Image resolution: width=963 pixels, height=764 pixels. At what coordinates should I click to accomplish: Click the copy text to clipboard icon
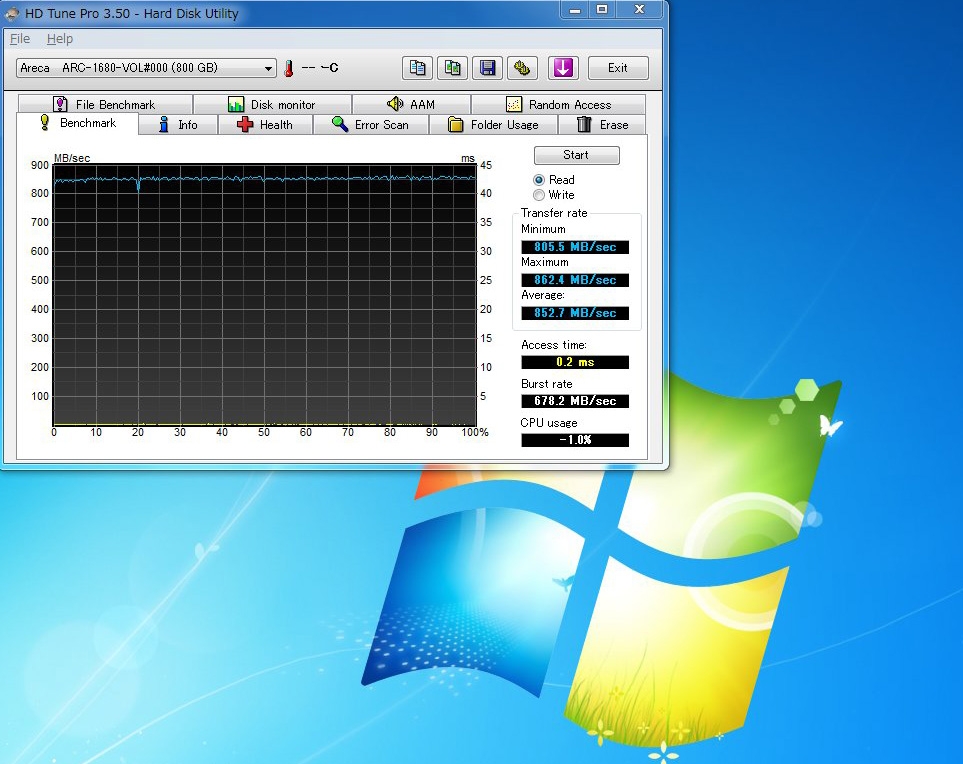pyautogui.click(x=418, y=68)
